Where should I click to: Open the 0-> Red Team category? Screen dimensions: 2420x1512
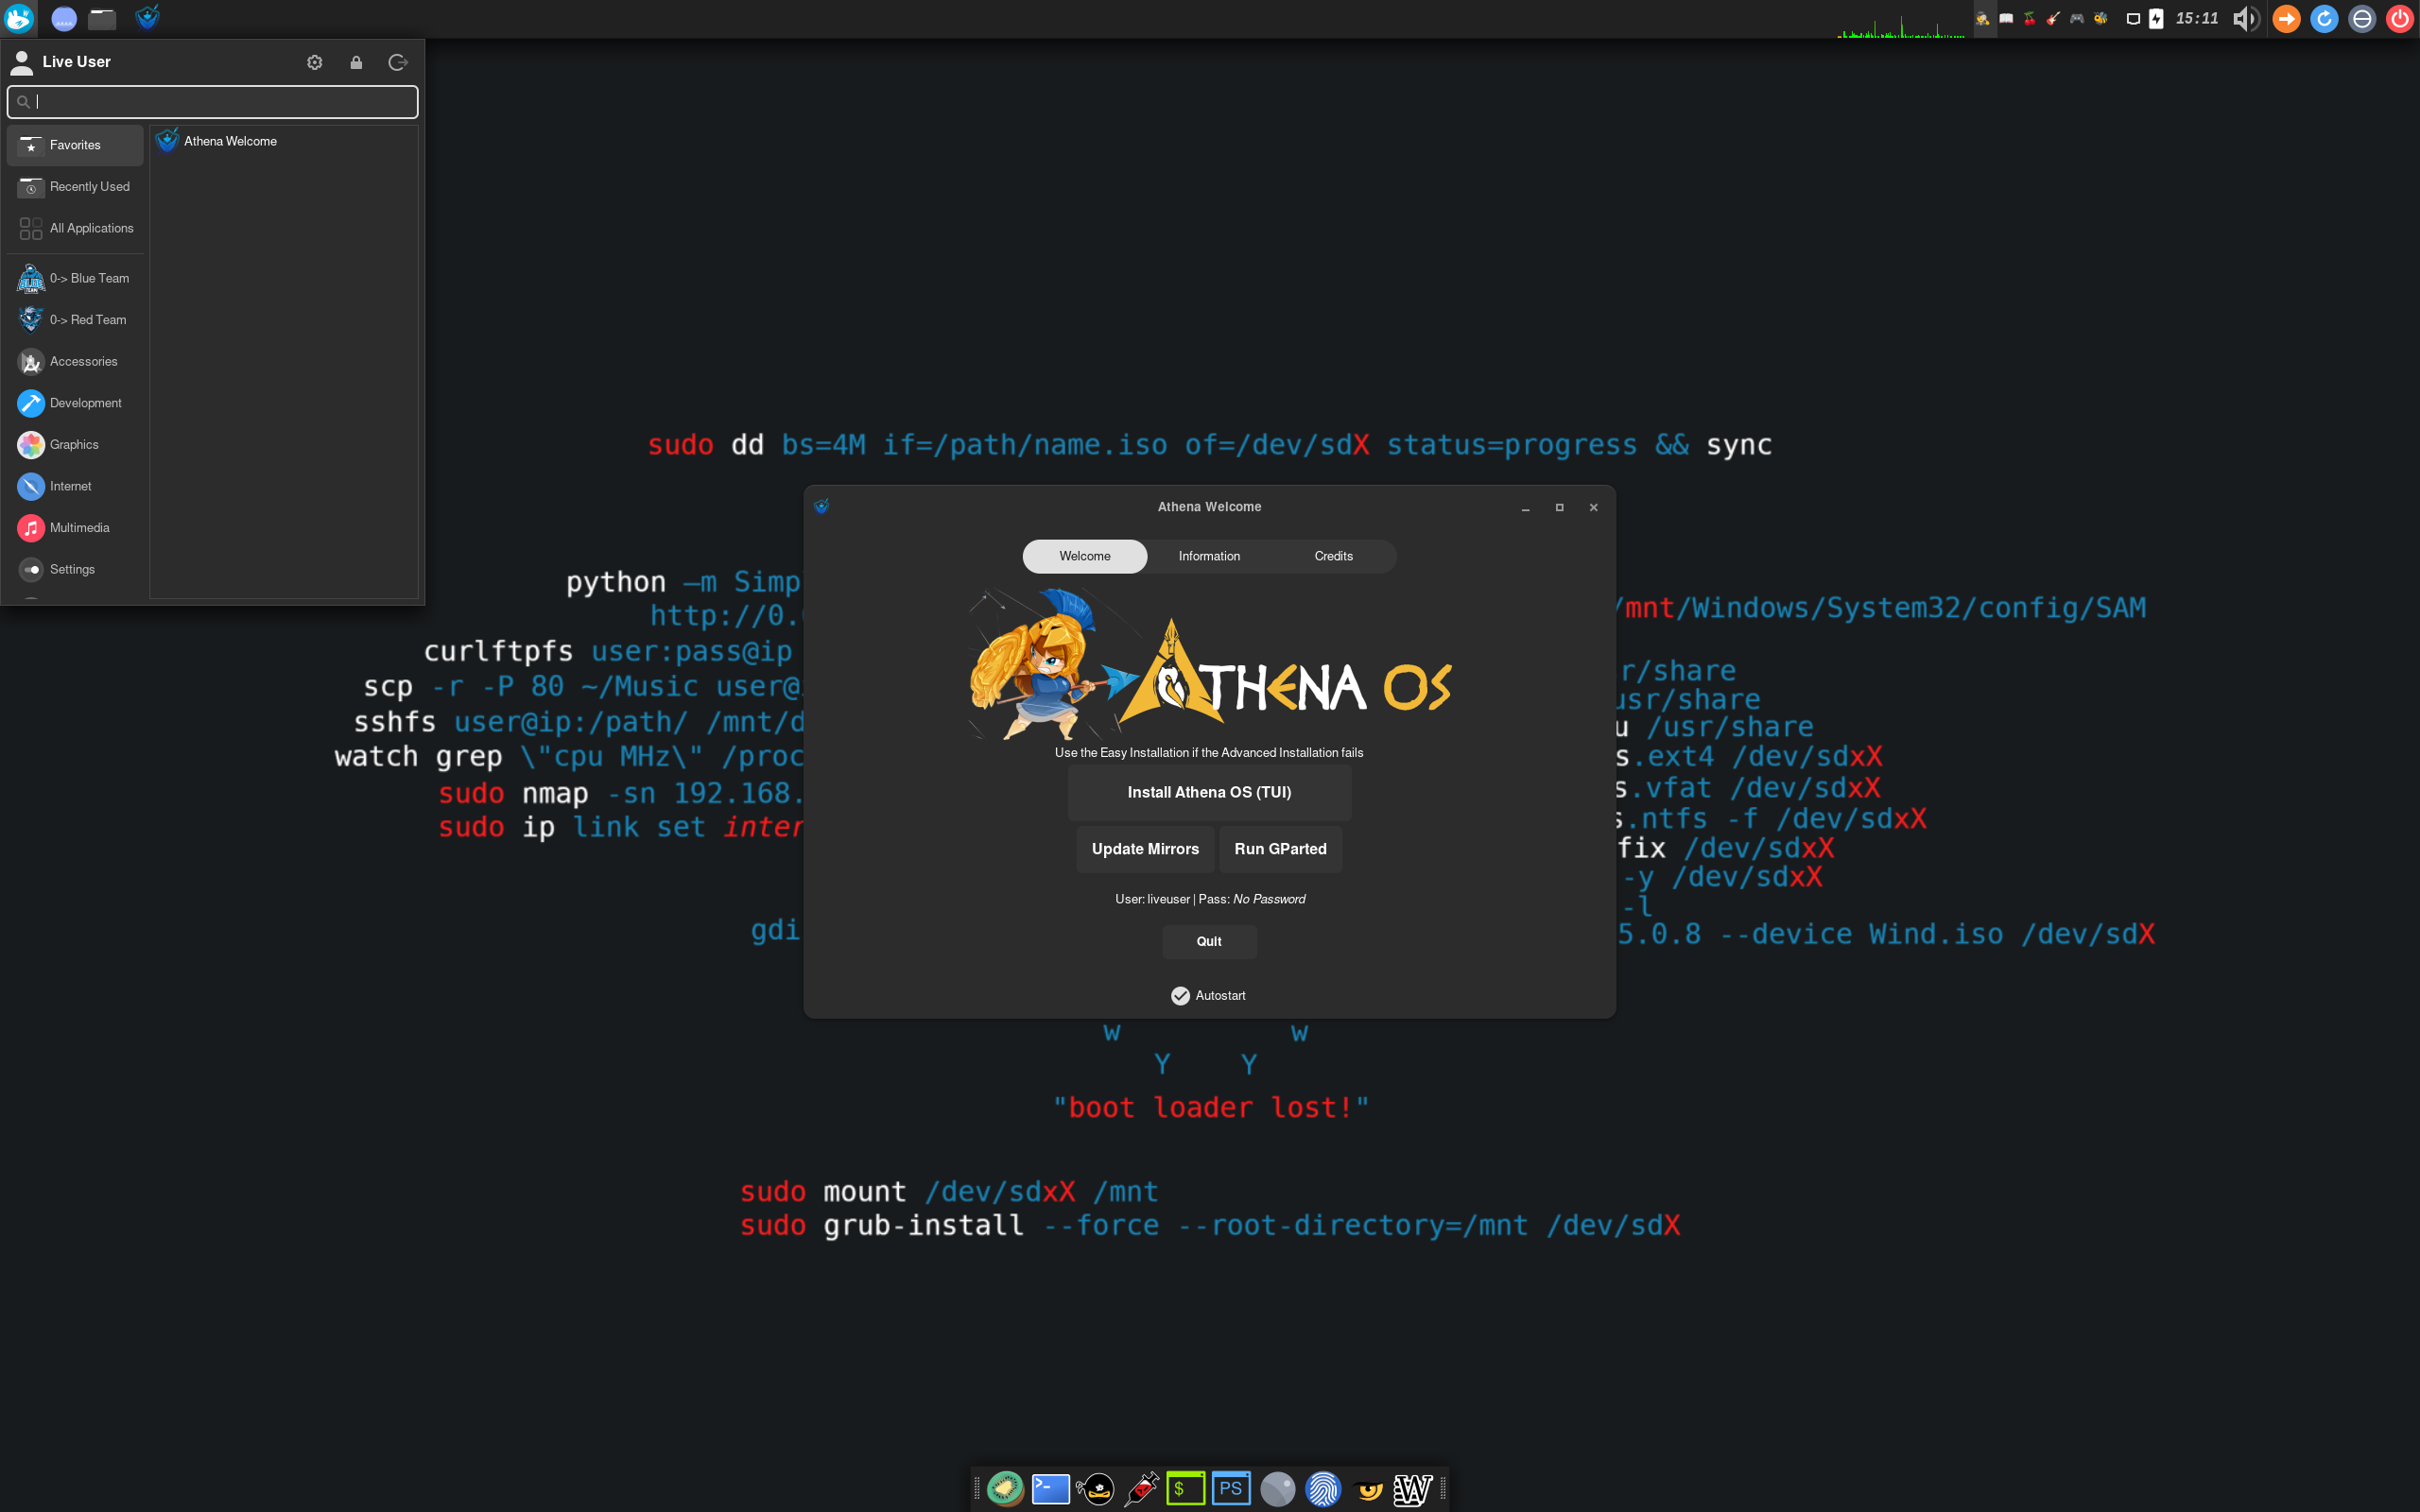75,320
